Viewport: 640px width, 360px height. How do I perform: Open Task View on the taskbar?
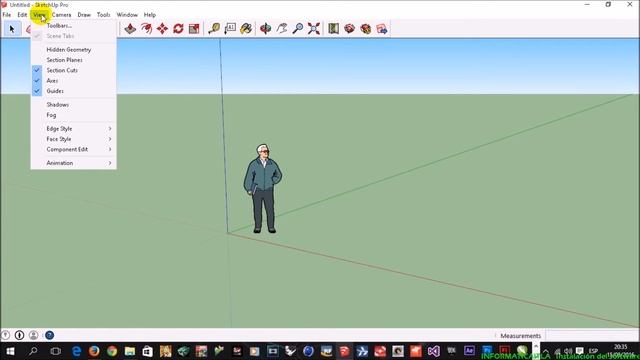pyautogui.click(x=56, y=351)
